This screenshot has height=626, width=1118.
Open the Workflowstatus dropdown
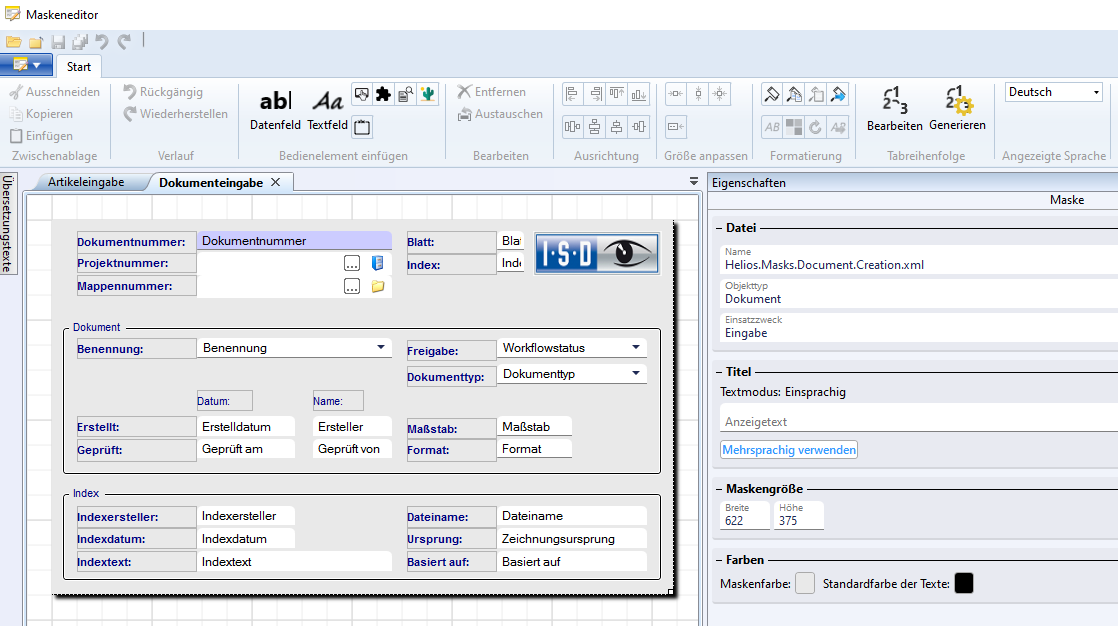tap(636, 348)
